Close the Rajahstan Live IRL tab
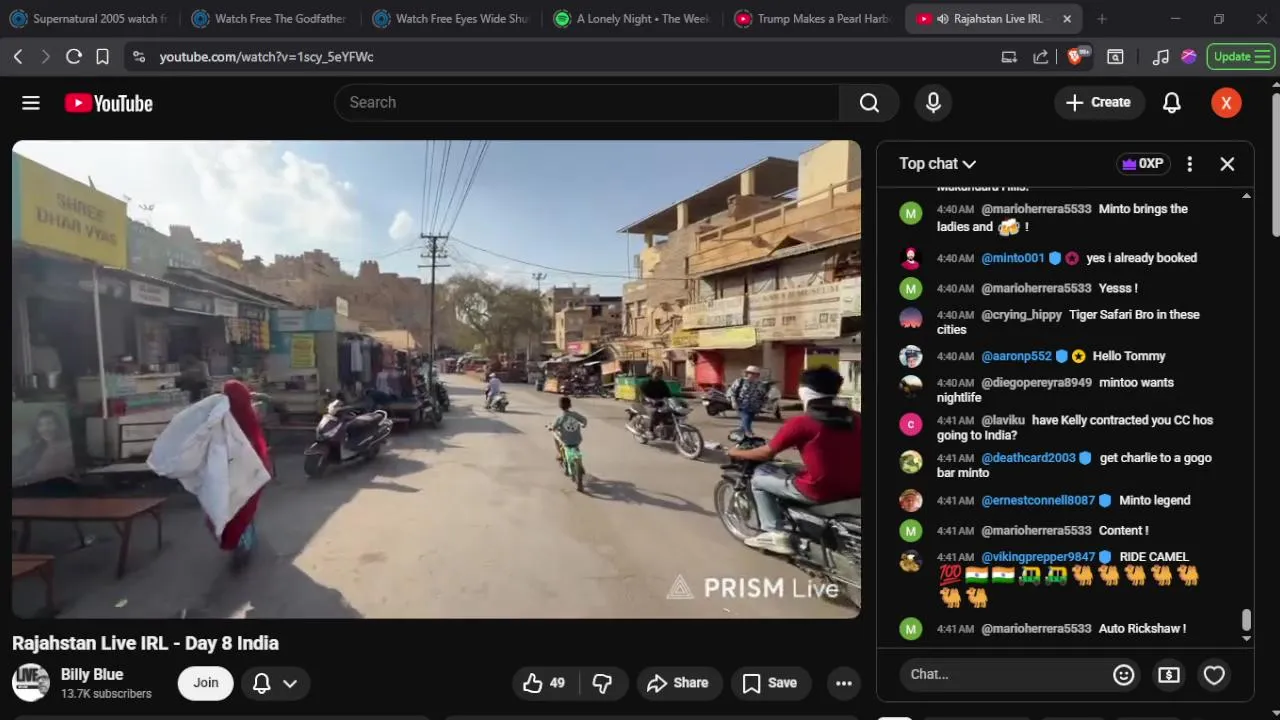This screenshot has width=1280, height=720. tap(1067, 19)
